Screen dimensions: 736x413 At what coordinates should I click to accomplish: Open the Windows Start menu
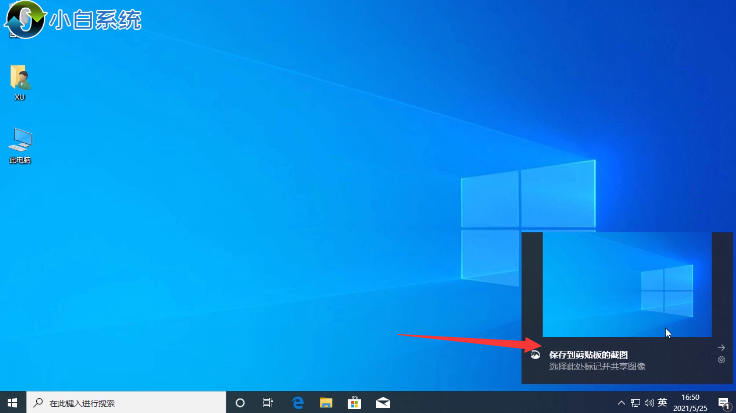[12, 402]
